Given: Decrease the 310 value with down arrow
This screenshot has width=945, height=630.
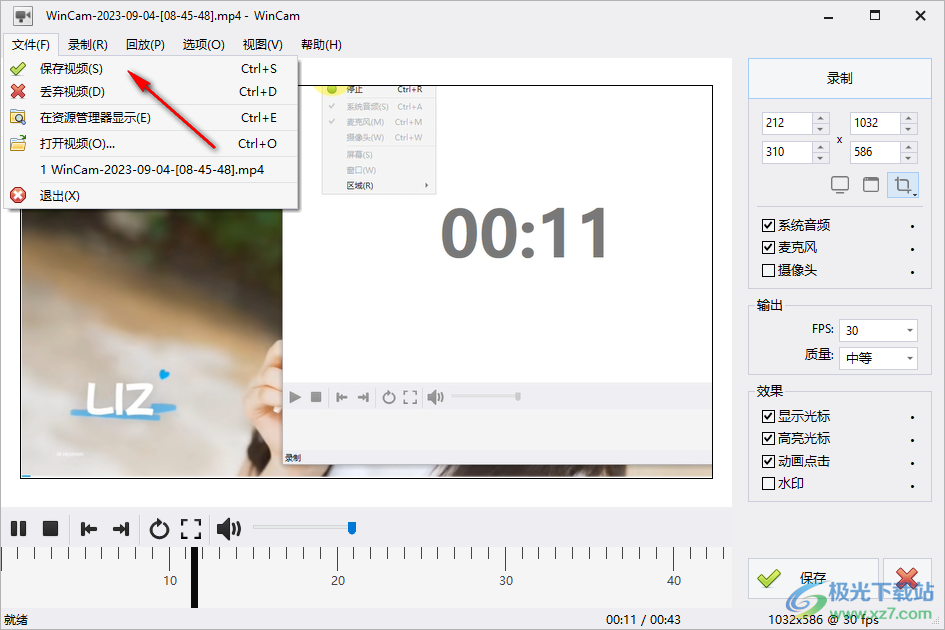Looking at the screenshot, I should click(821, 158).
